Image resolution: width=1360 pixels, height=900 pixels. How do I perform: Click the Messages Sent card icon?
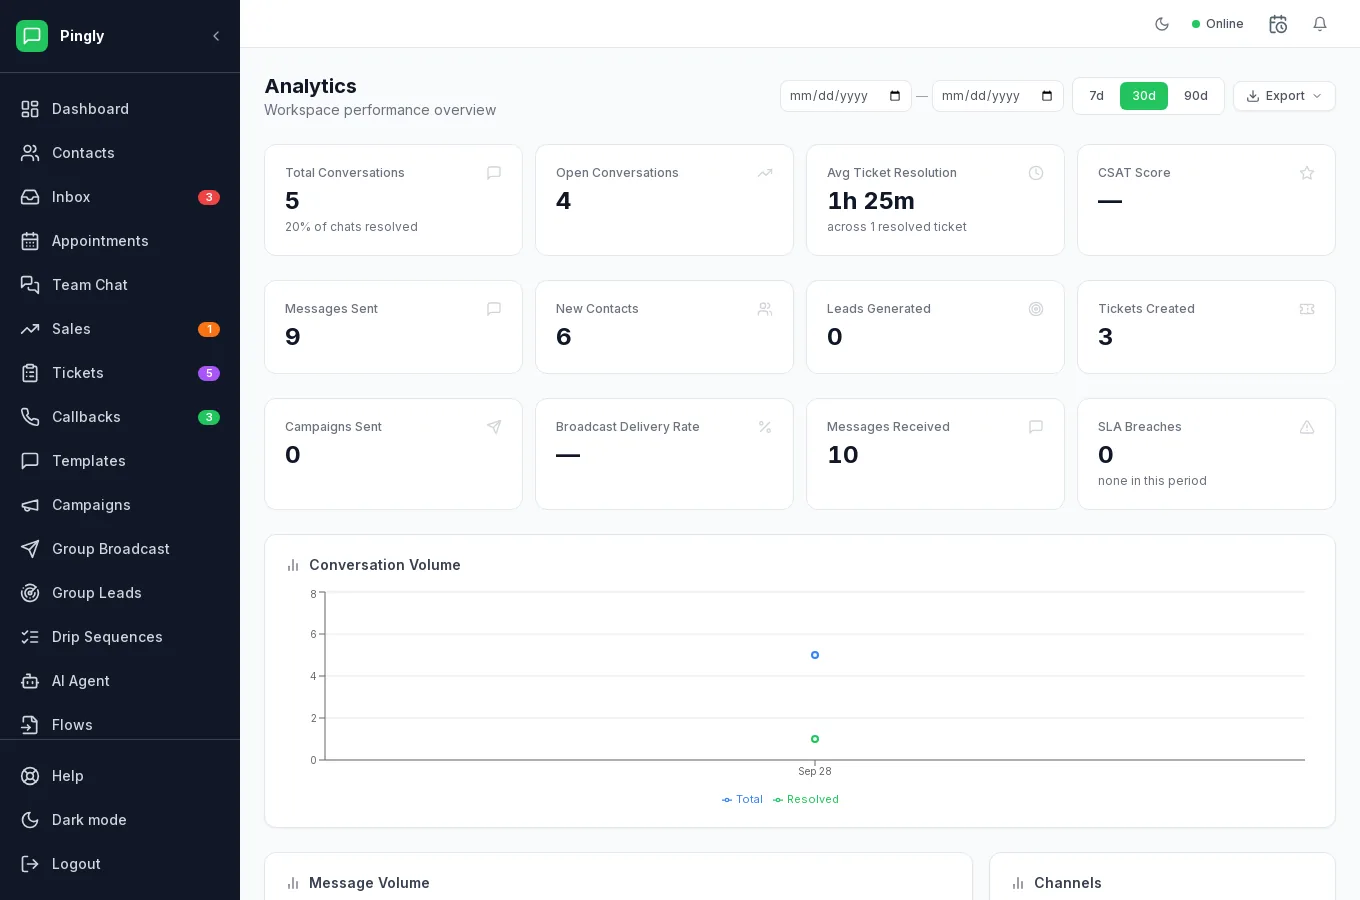(x=494, y=309)
